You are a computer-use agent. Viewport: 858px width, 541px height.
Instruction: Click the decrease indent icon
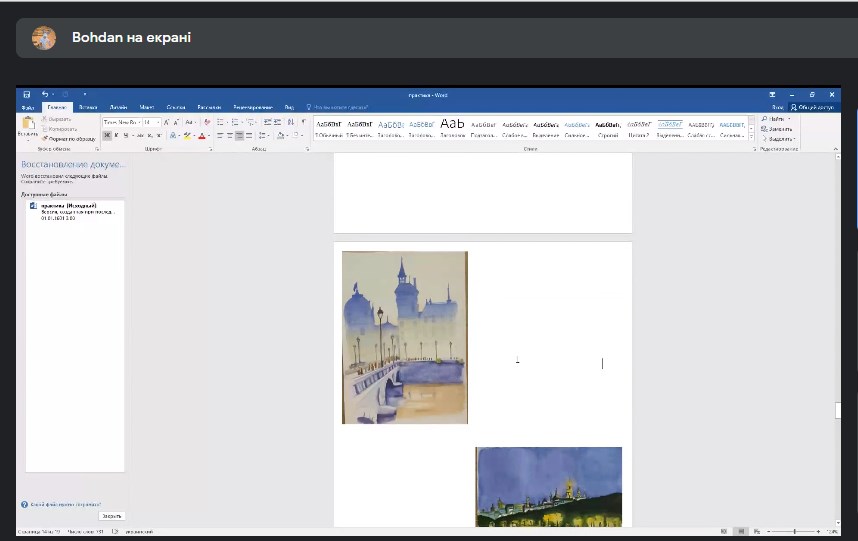pos(268,123)
